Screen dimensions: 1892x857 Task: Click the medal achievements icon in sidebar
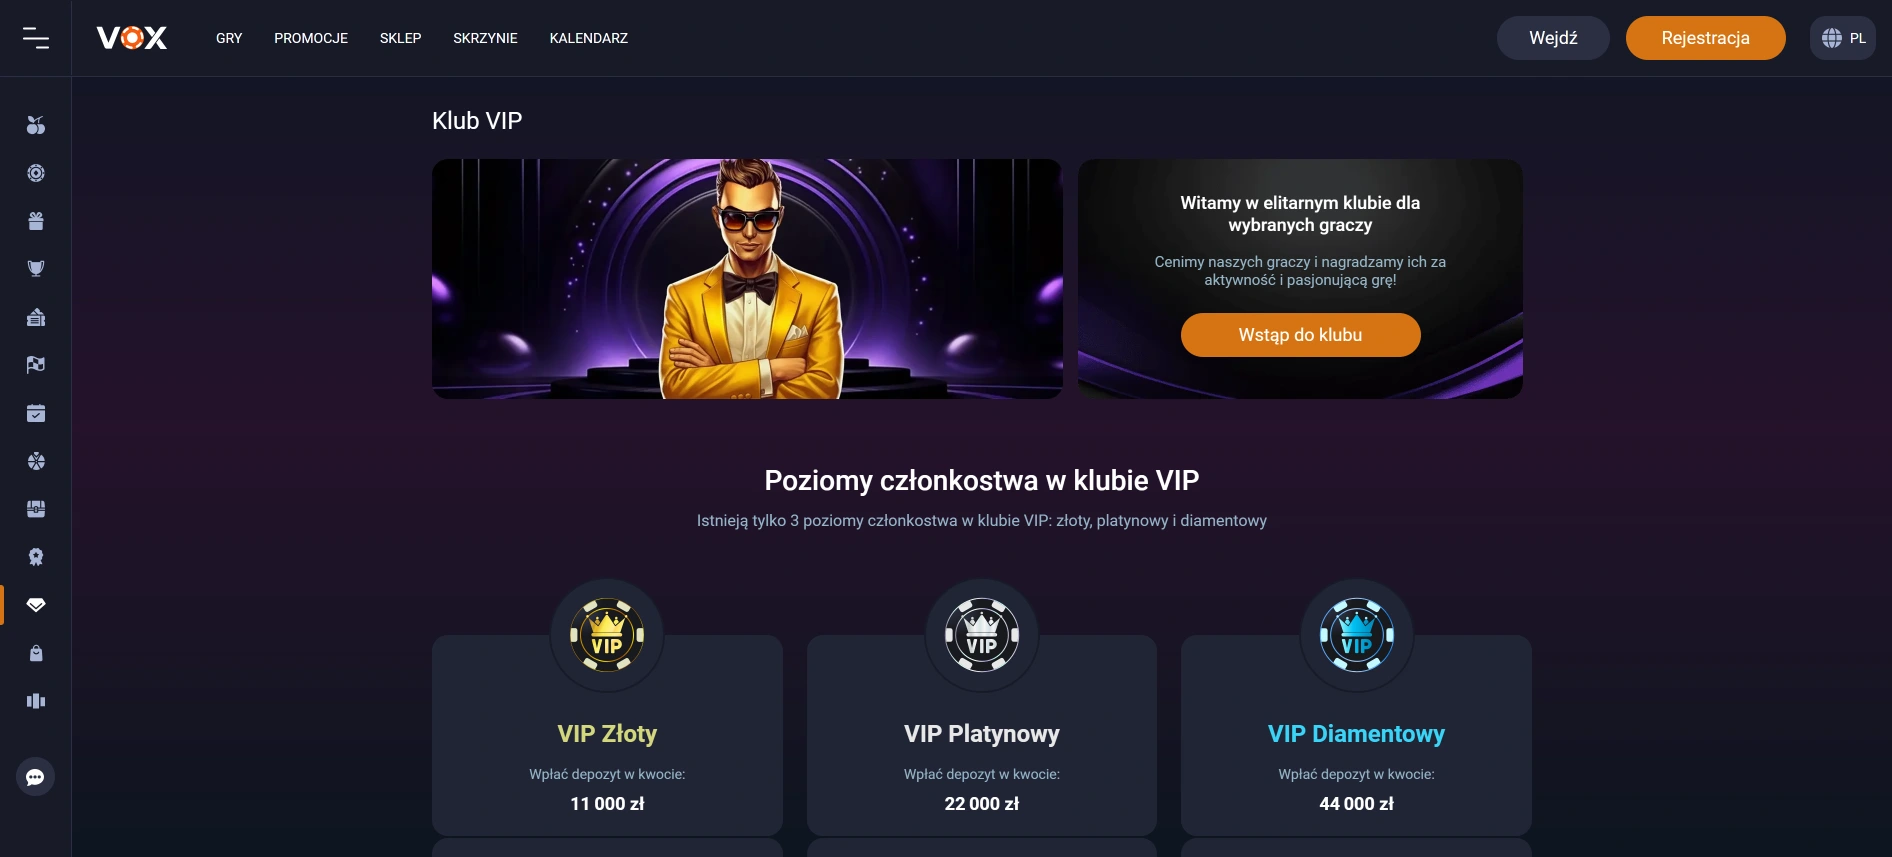(36, 556)
